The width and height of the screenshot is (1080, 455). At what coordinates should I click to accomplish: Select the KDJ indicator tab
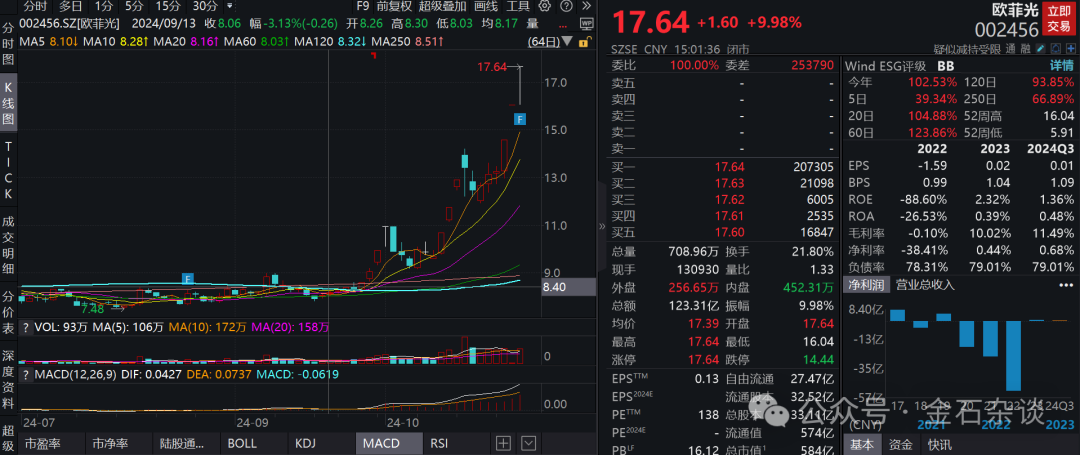click(x=308, y=443)
